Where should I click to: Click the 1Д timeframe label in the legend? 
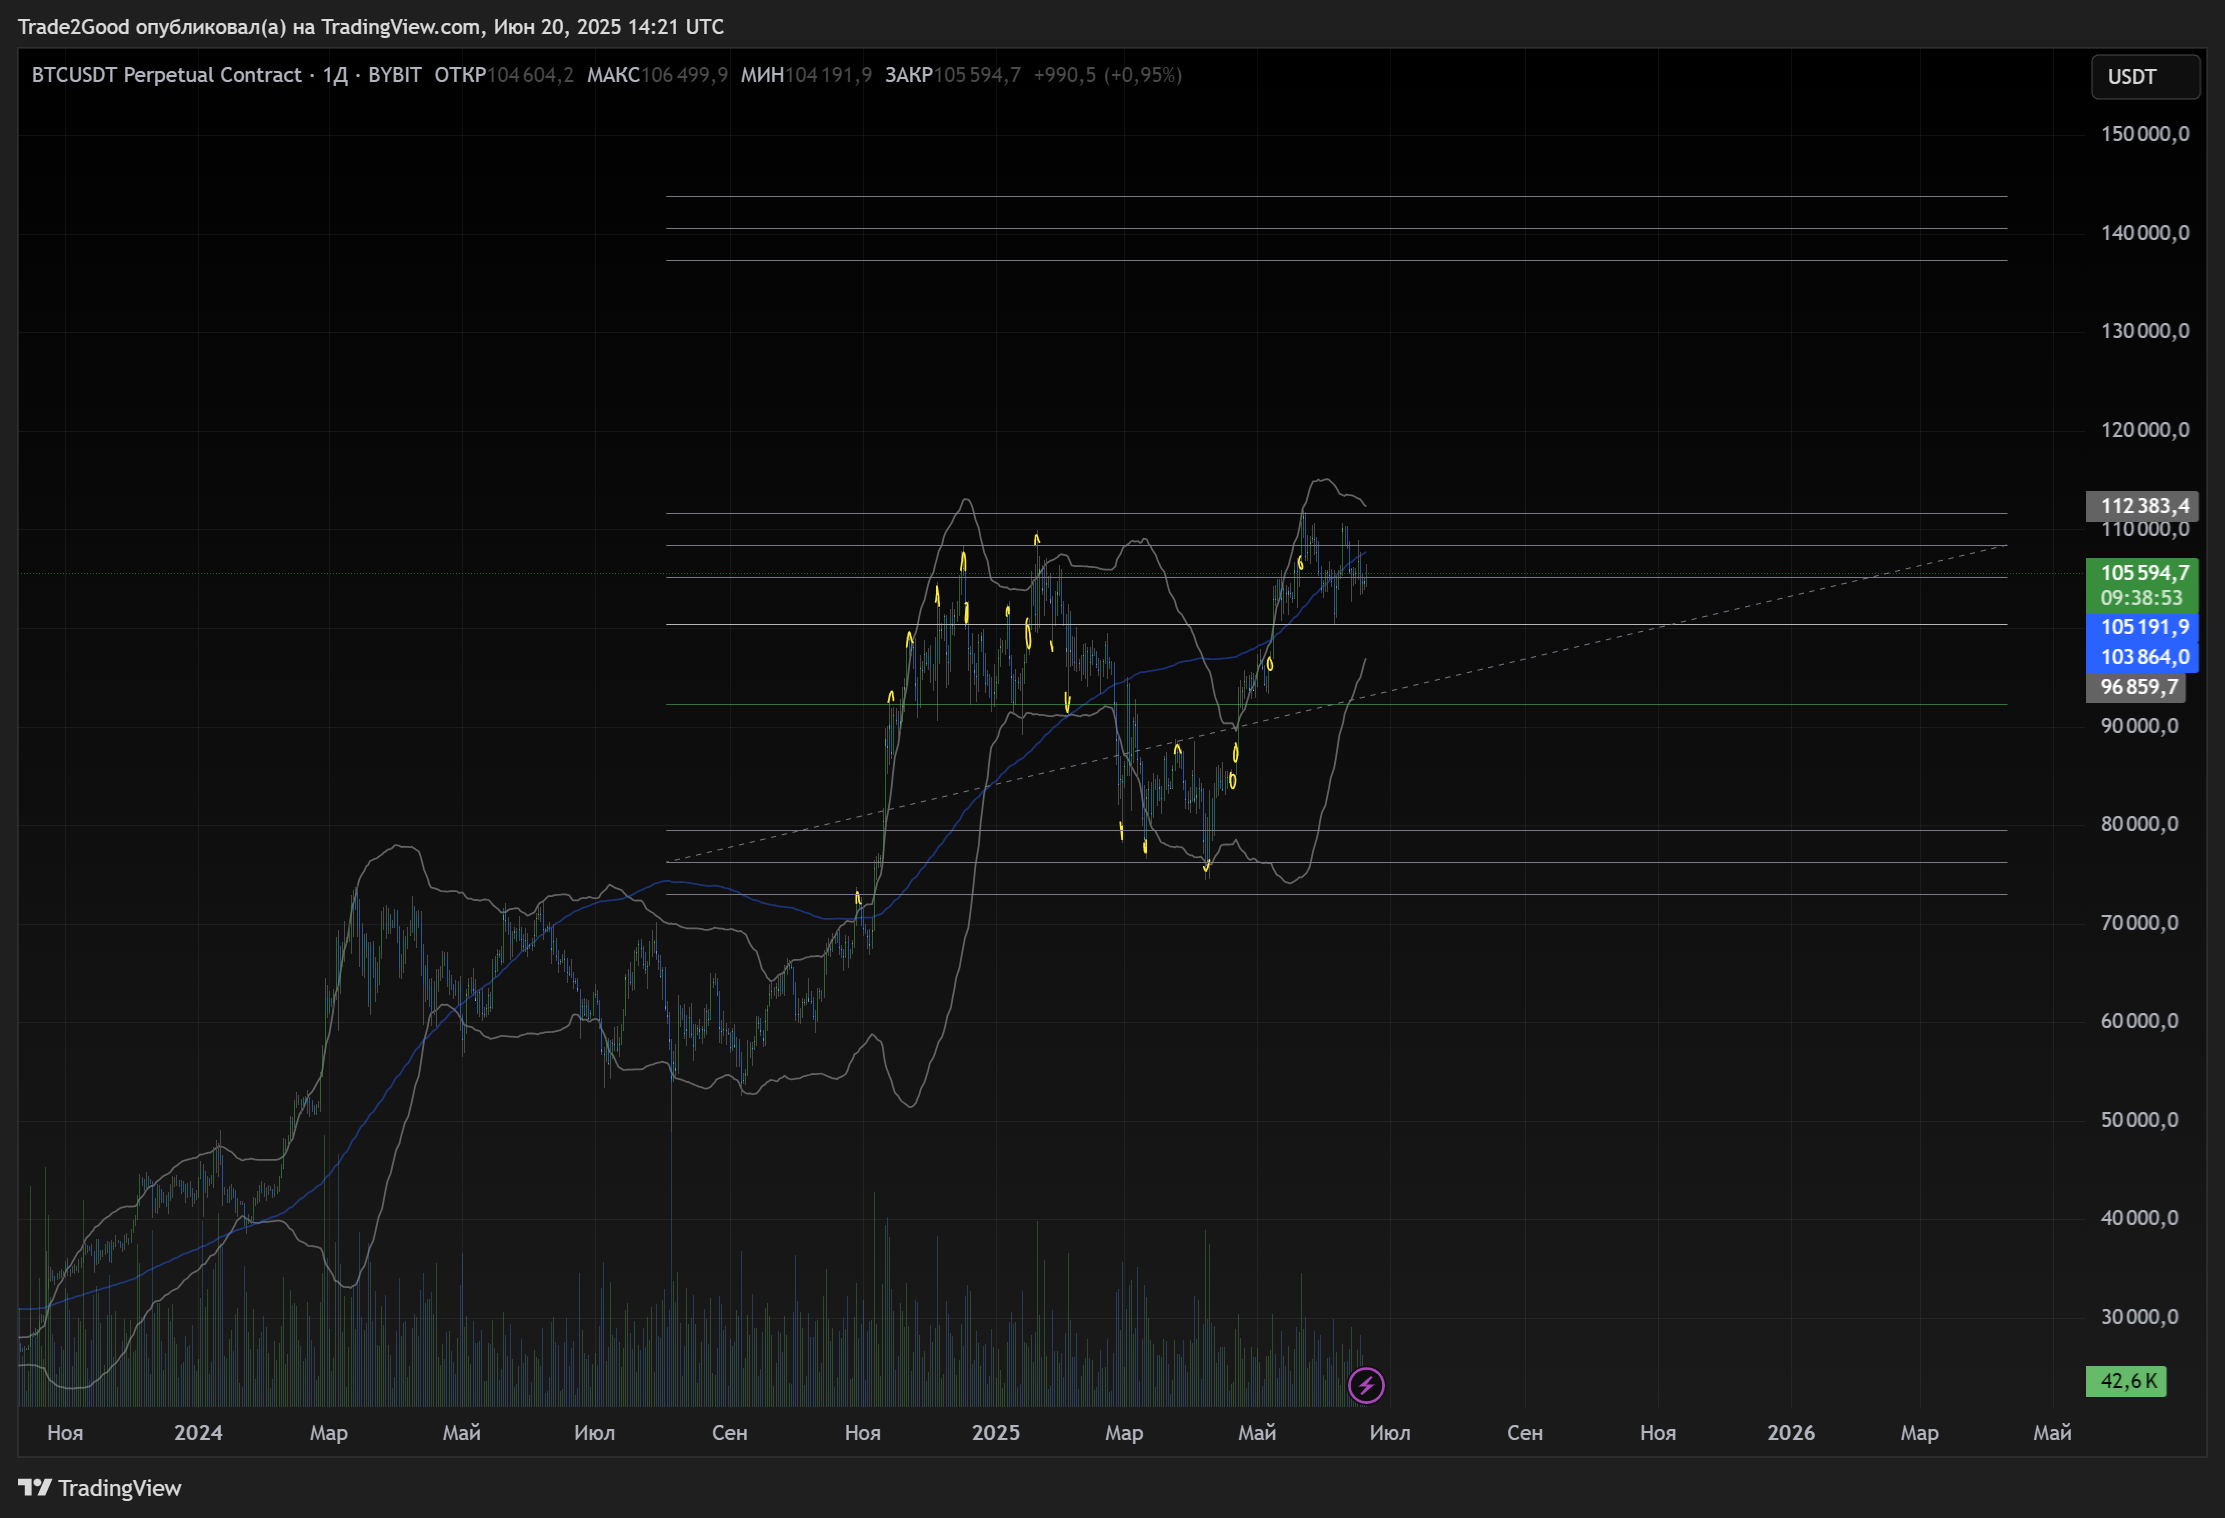[x=335, y=75]
